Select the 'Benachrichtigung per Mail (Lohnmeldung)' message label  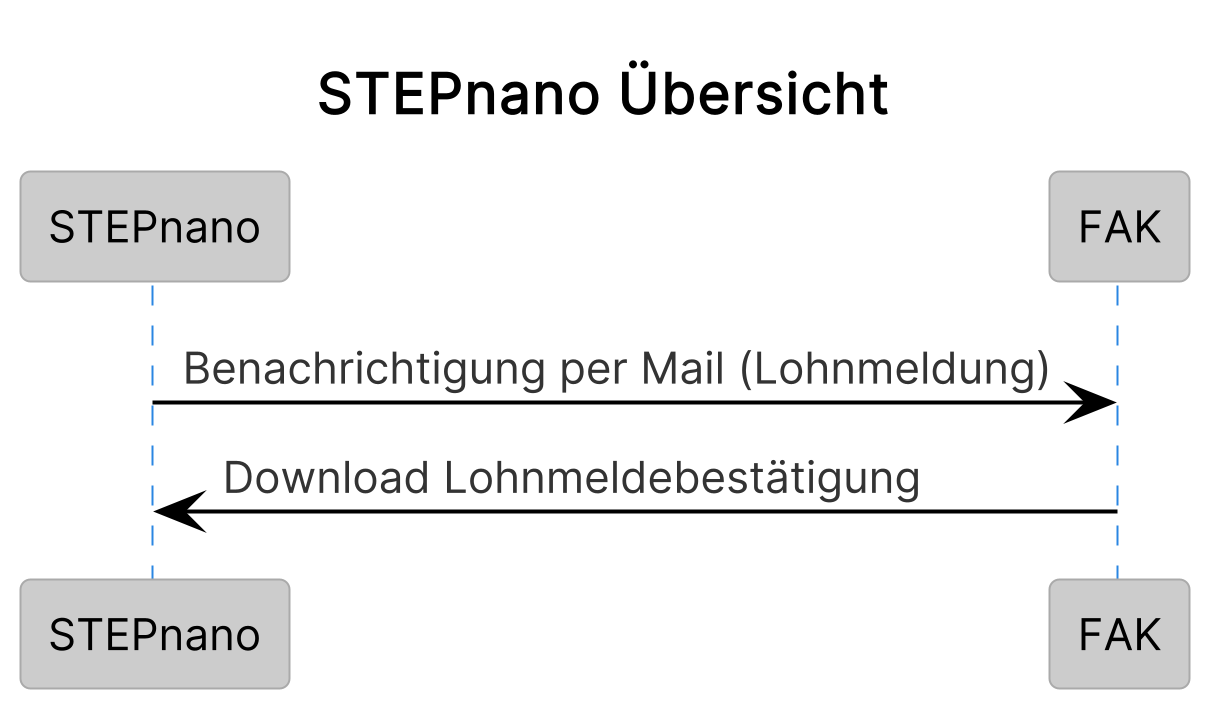click(x=616, y=369)
